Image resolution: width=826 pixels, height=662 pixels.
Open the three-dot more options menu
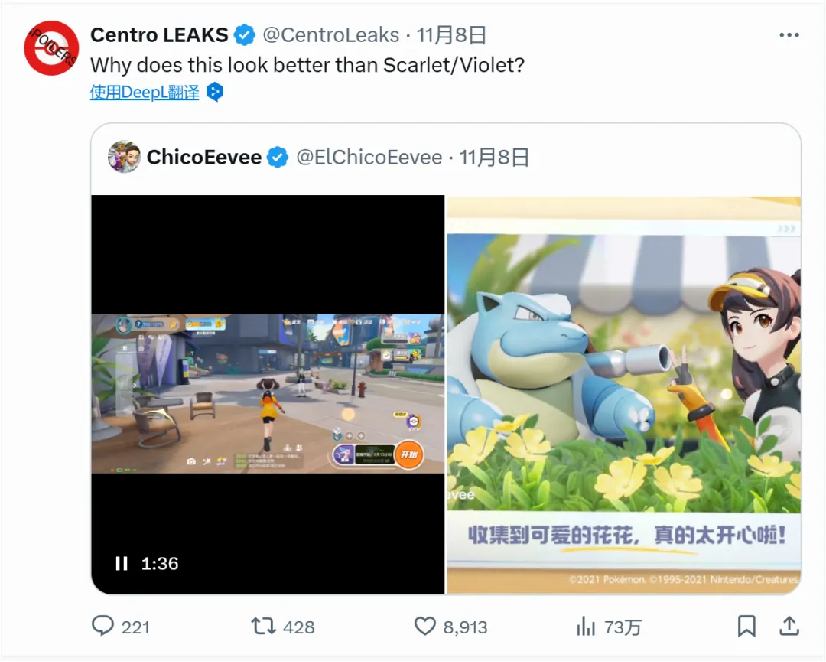[x=789, y=35]
